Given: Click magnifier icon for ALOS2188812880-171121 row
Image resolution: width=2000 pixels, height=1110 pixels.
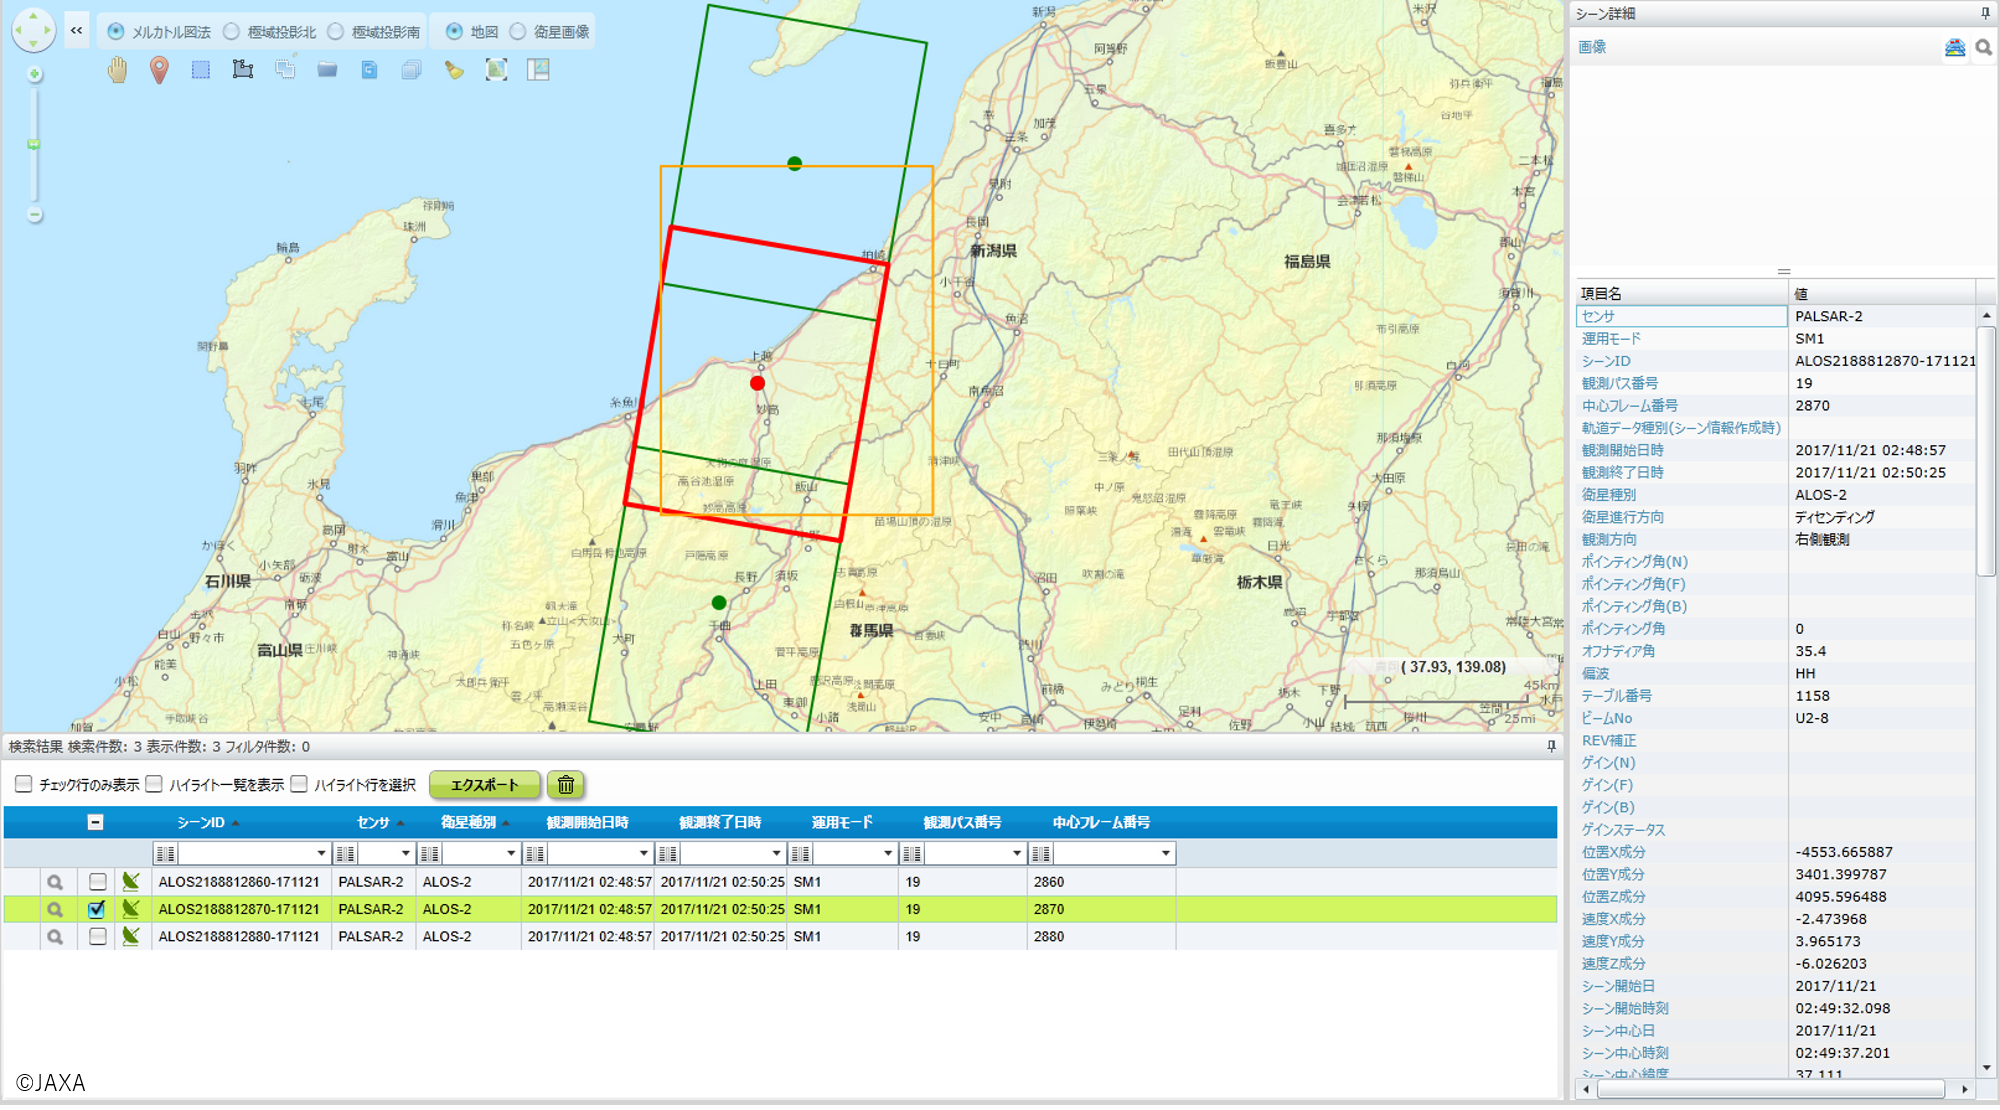Looking at the screenshot, I should [55, 937].
